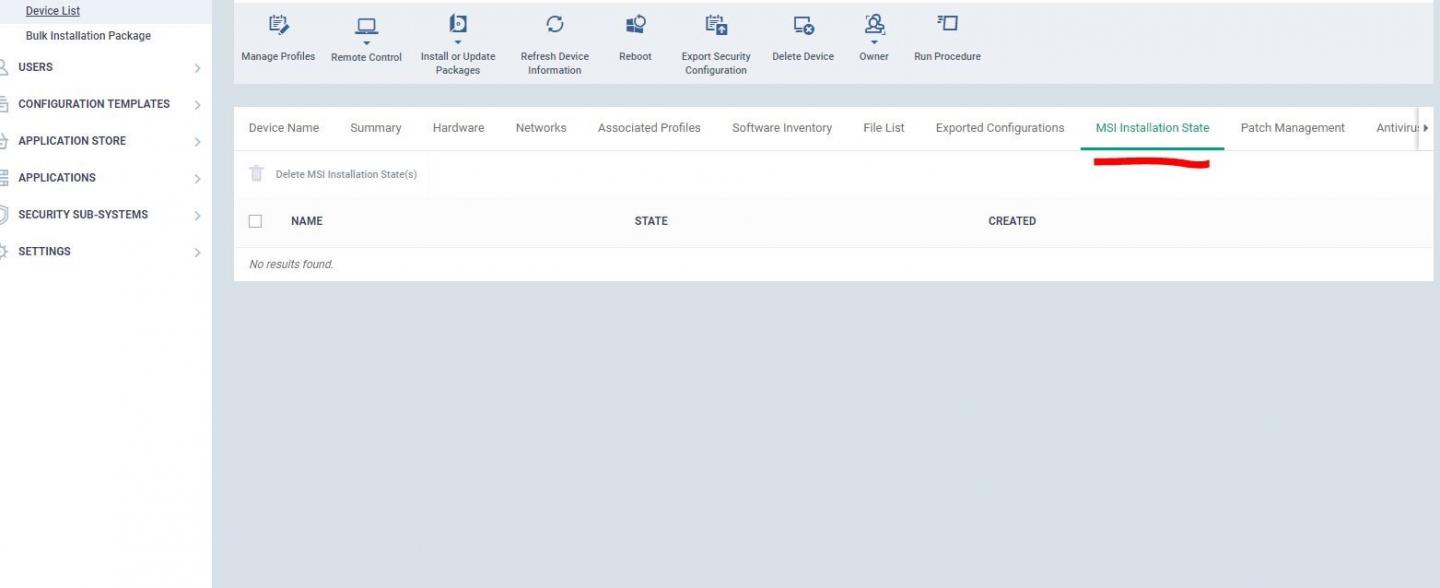Screen dimensions: 1440x588
Task: Open the SETTINGS menu label
Action: [44, 252]
